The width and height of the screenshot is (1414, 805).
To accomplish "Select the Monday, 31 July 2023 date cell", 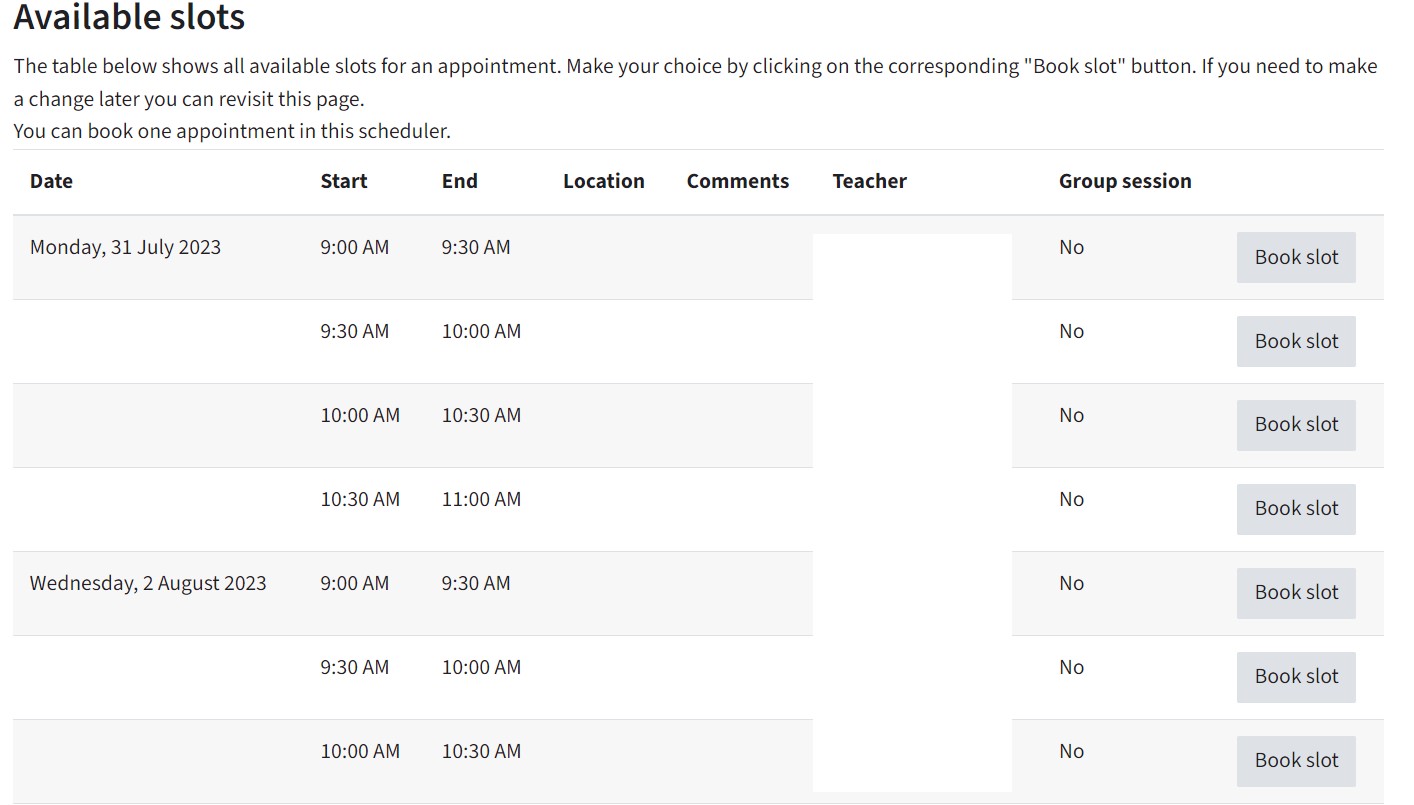I will [x=125, y=247].
